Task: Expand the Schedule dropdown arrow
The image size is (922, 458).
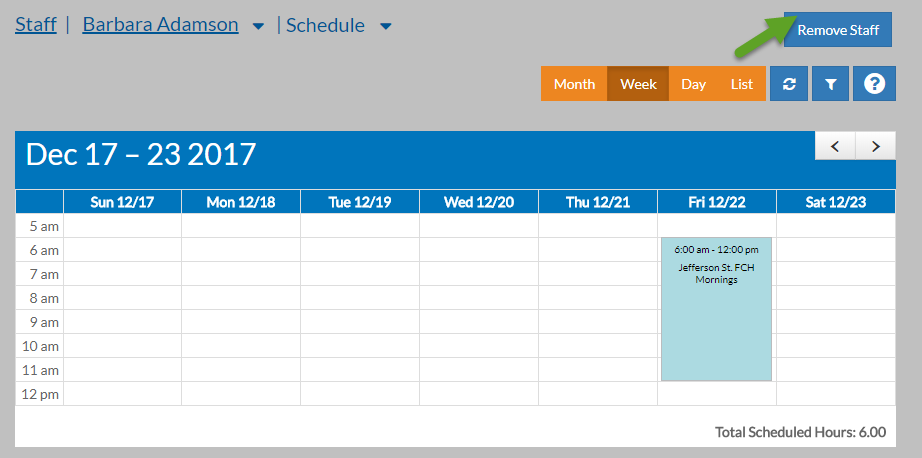Action: tap(386, 26)
